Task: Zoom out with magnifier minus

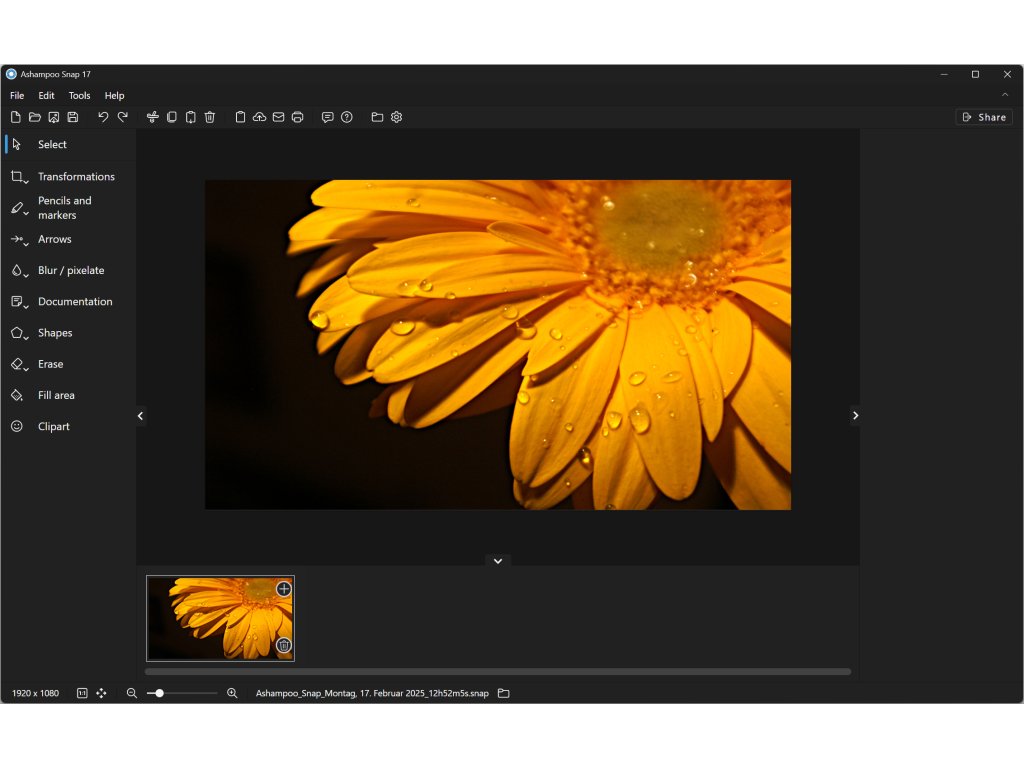Action: [x=132, y=693]
